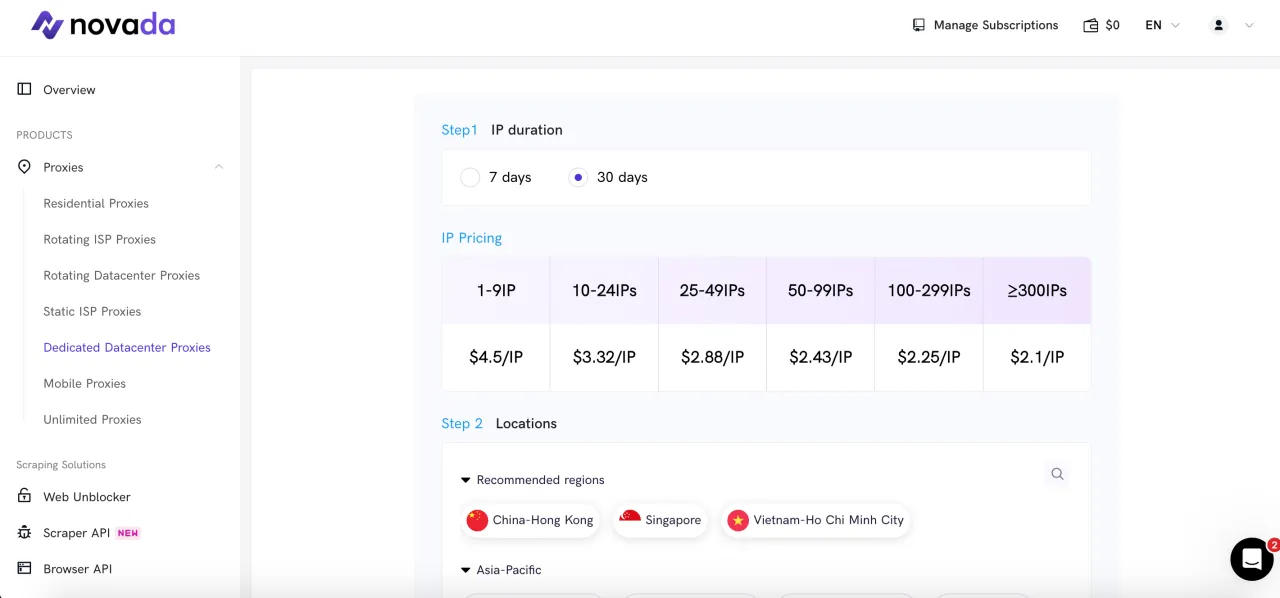Open Static ISP Proxies page
Image resolution: width=1280 pixels, height=598 pixels.
(x=92, y=311)
